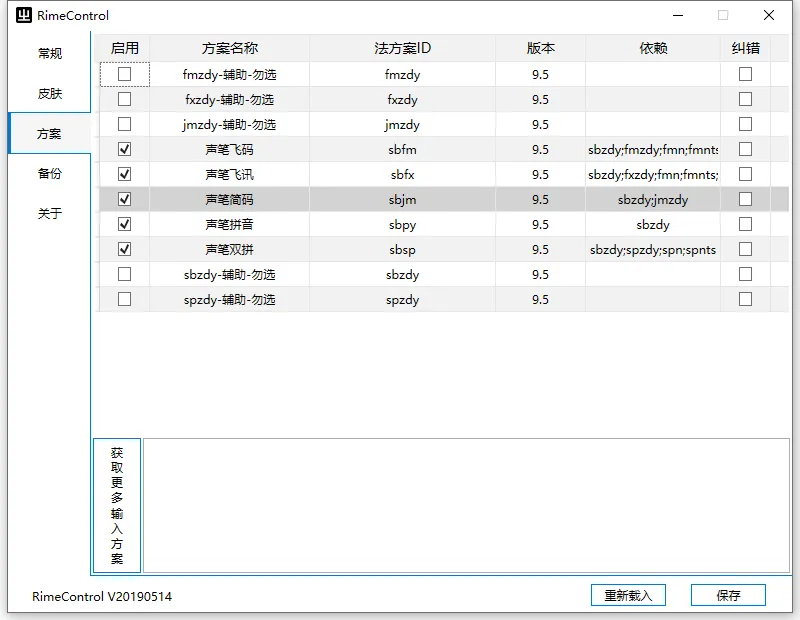The width and height of the screenshot is (800, 620).
Task: Click the 重新载入 button
Action: pos(628,595)
